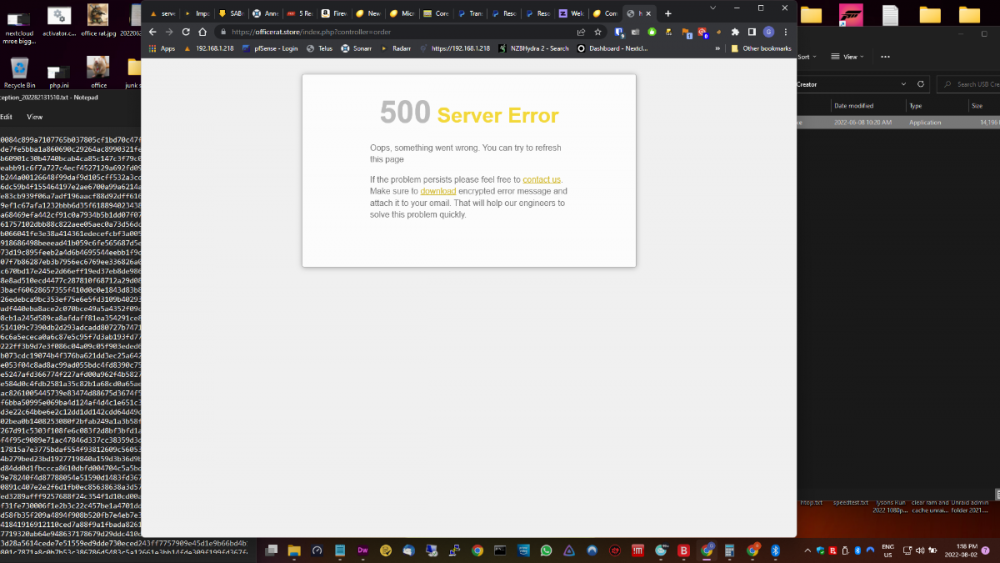Click the WhatsApp icon in the taskbar
The image size is (1000, 563).
546,550
